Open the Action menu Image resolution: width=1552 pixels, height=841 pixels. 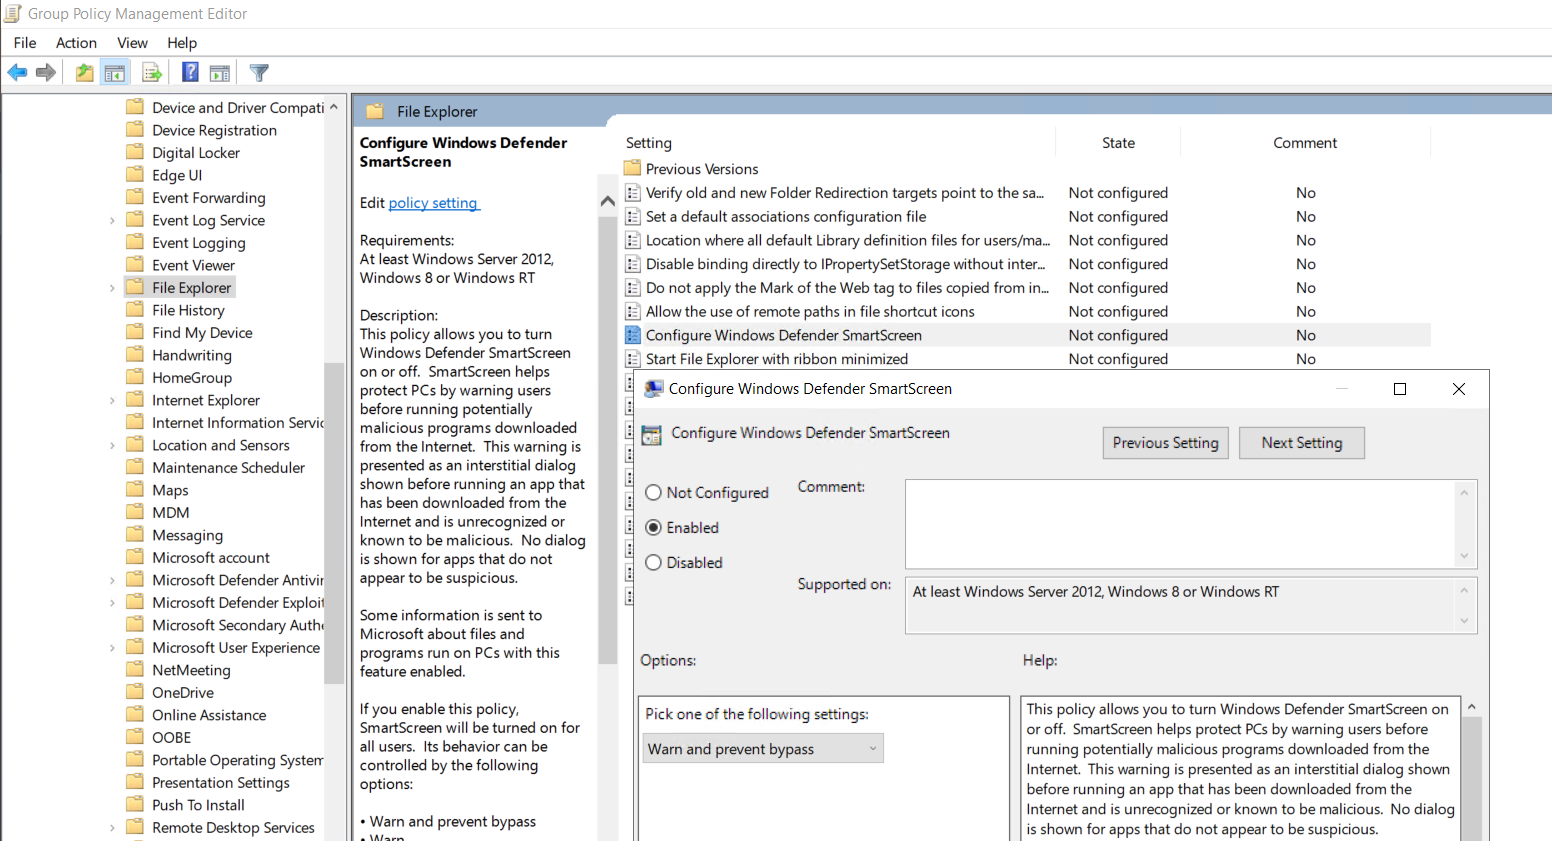(76, 42)
